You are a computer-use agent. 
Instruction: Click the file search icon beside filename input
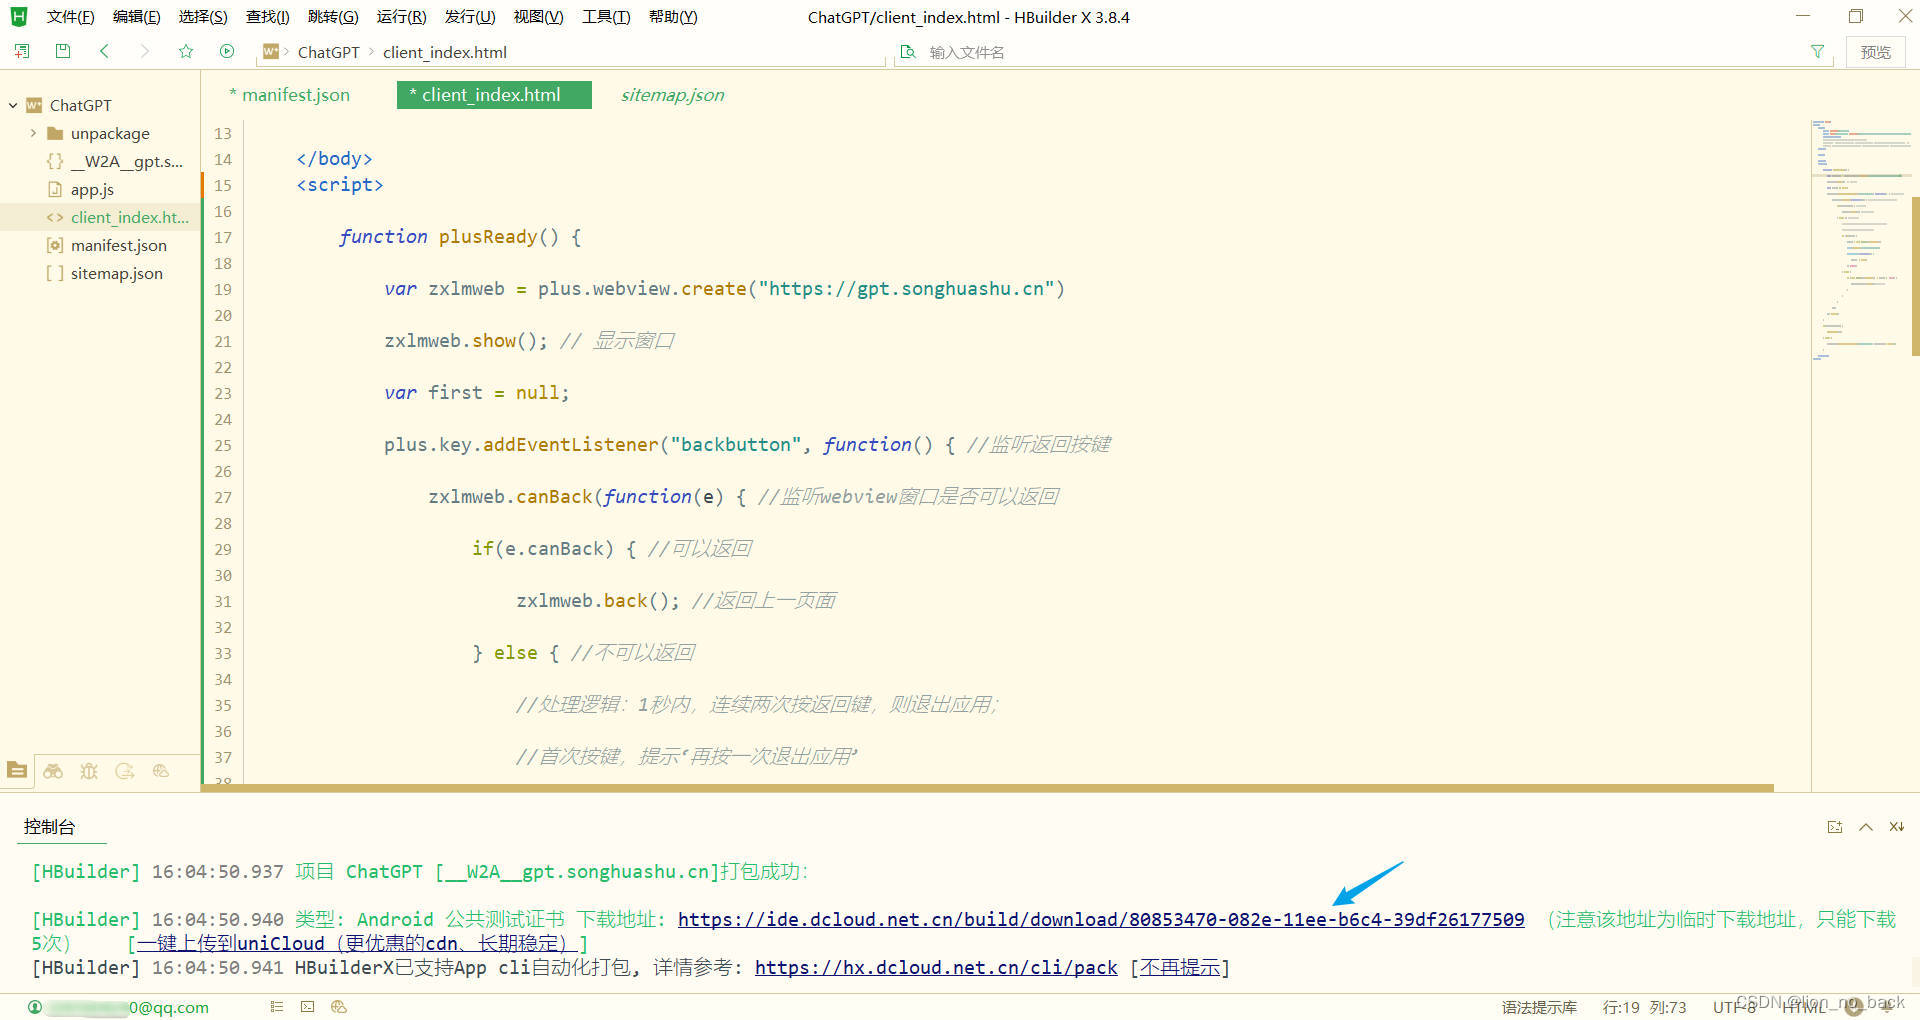click(908, 52)
